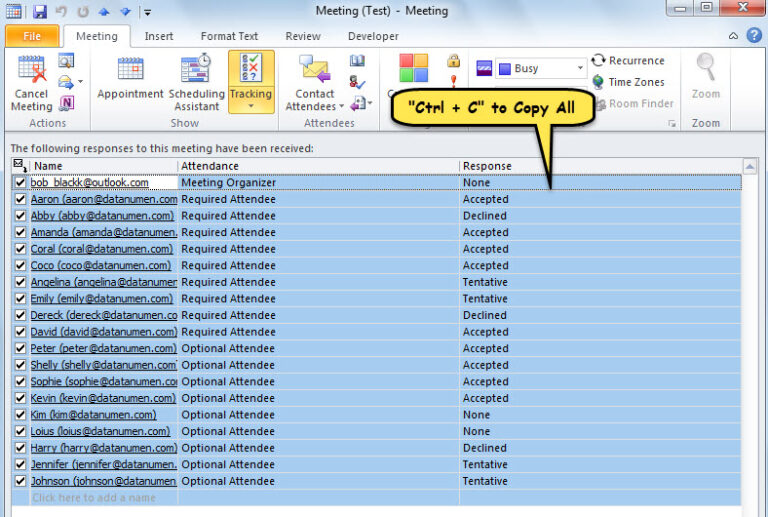
Task: Uncheck the bob_blackk@outlook.com checkbox
Action: click(20, 183)
